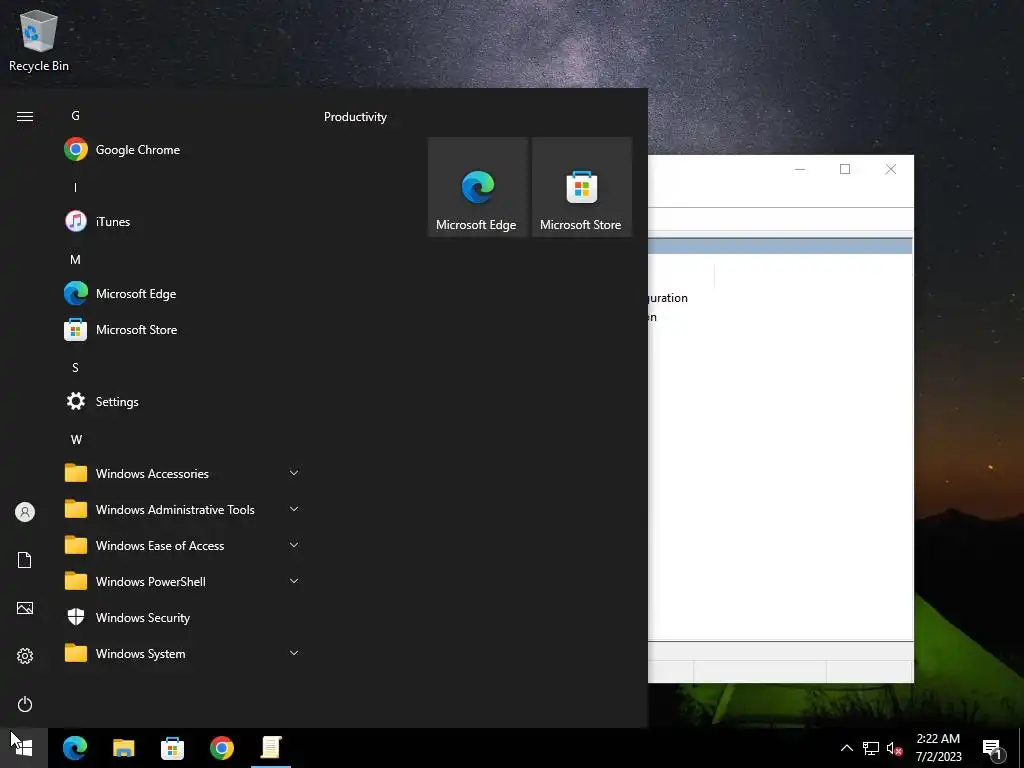Open the Windows PowerShell folder icon
The height and width of the screenshot is (768, 1024).
coord(76,581)
